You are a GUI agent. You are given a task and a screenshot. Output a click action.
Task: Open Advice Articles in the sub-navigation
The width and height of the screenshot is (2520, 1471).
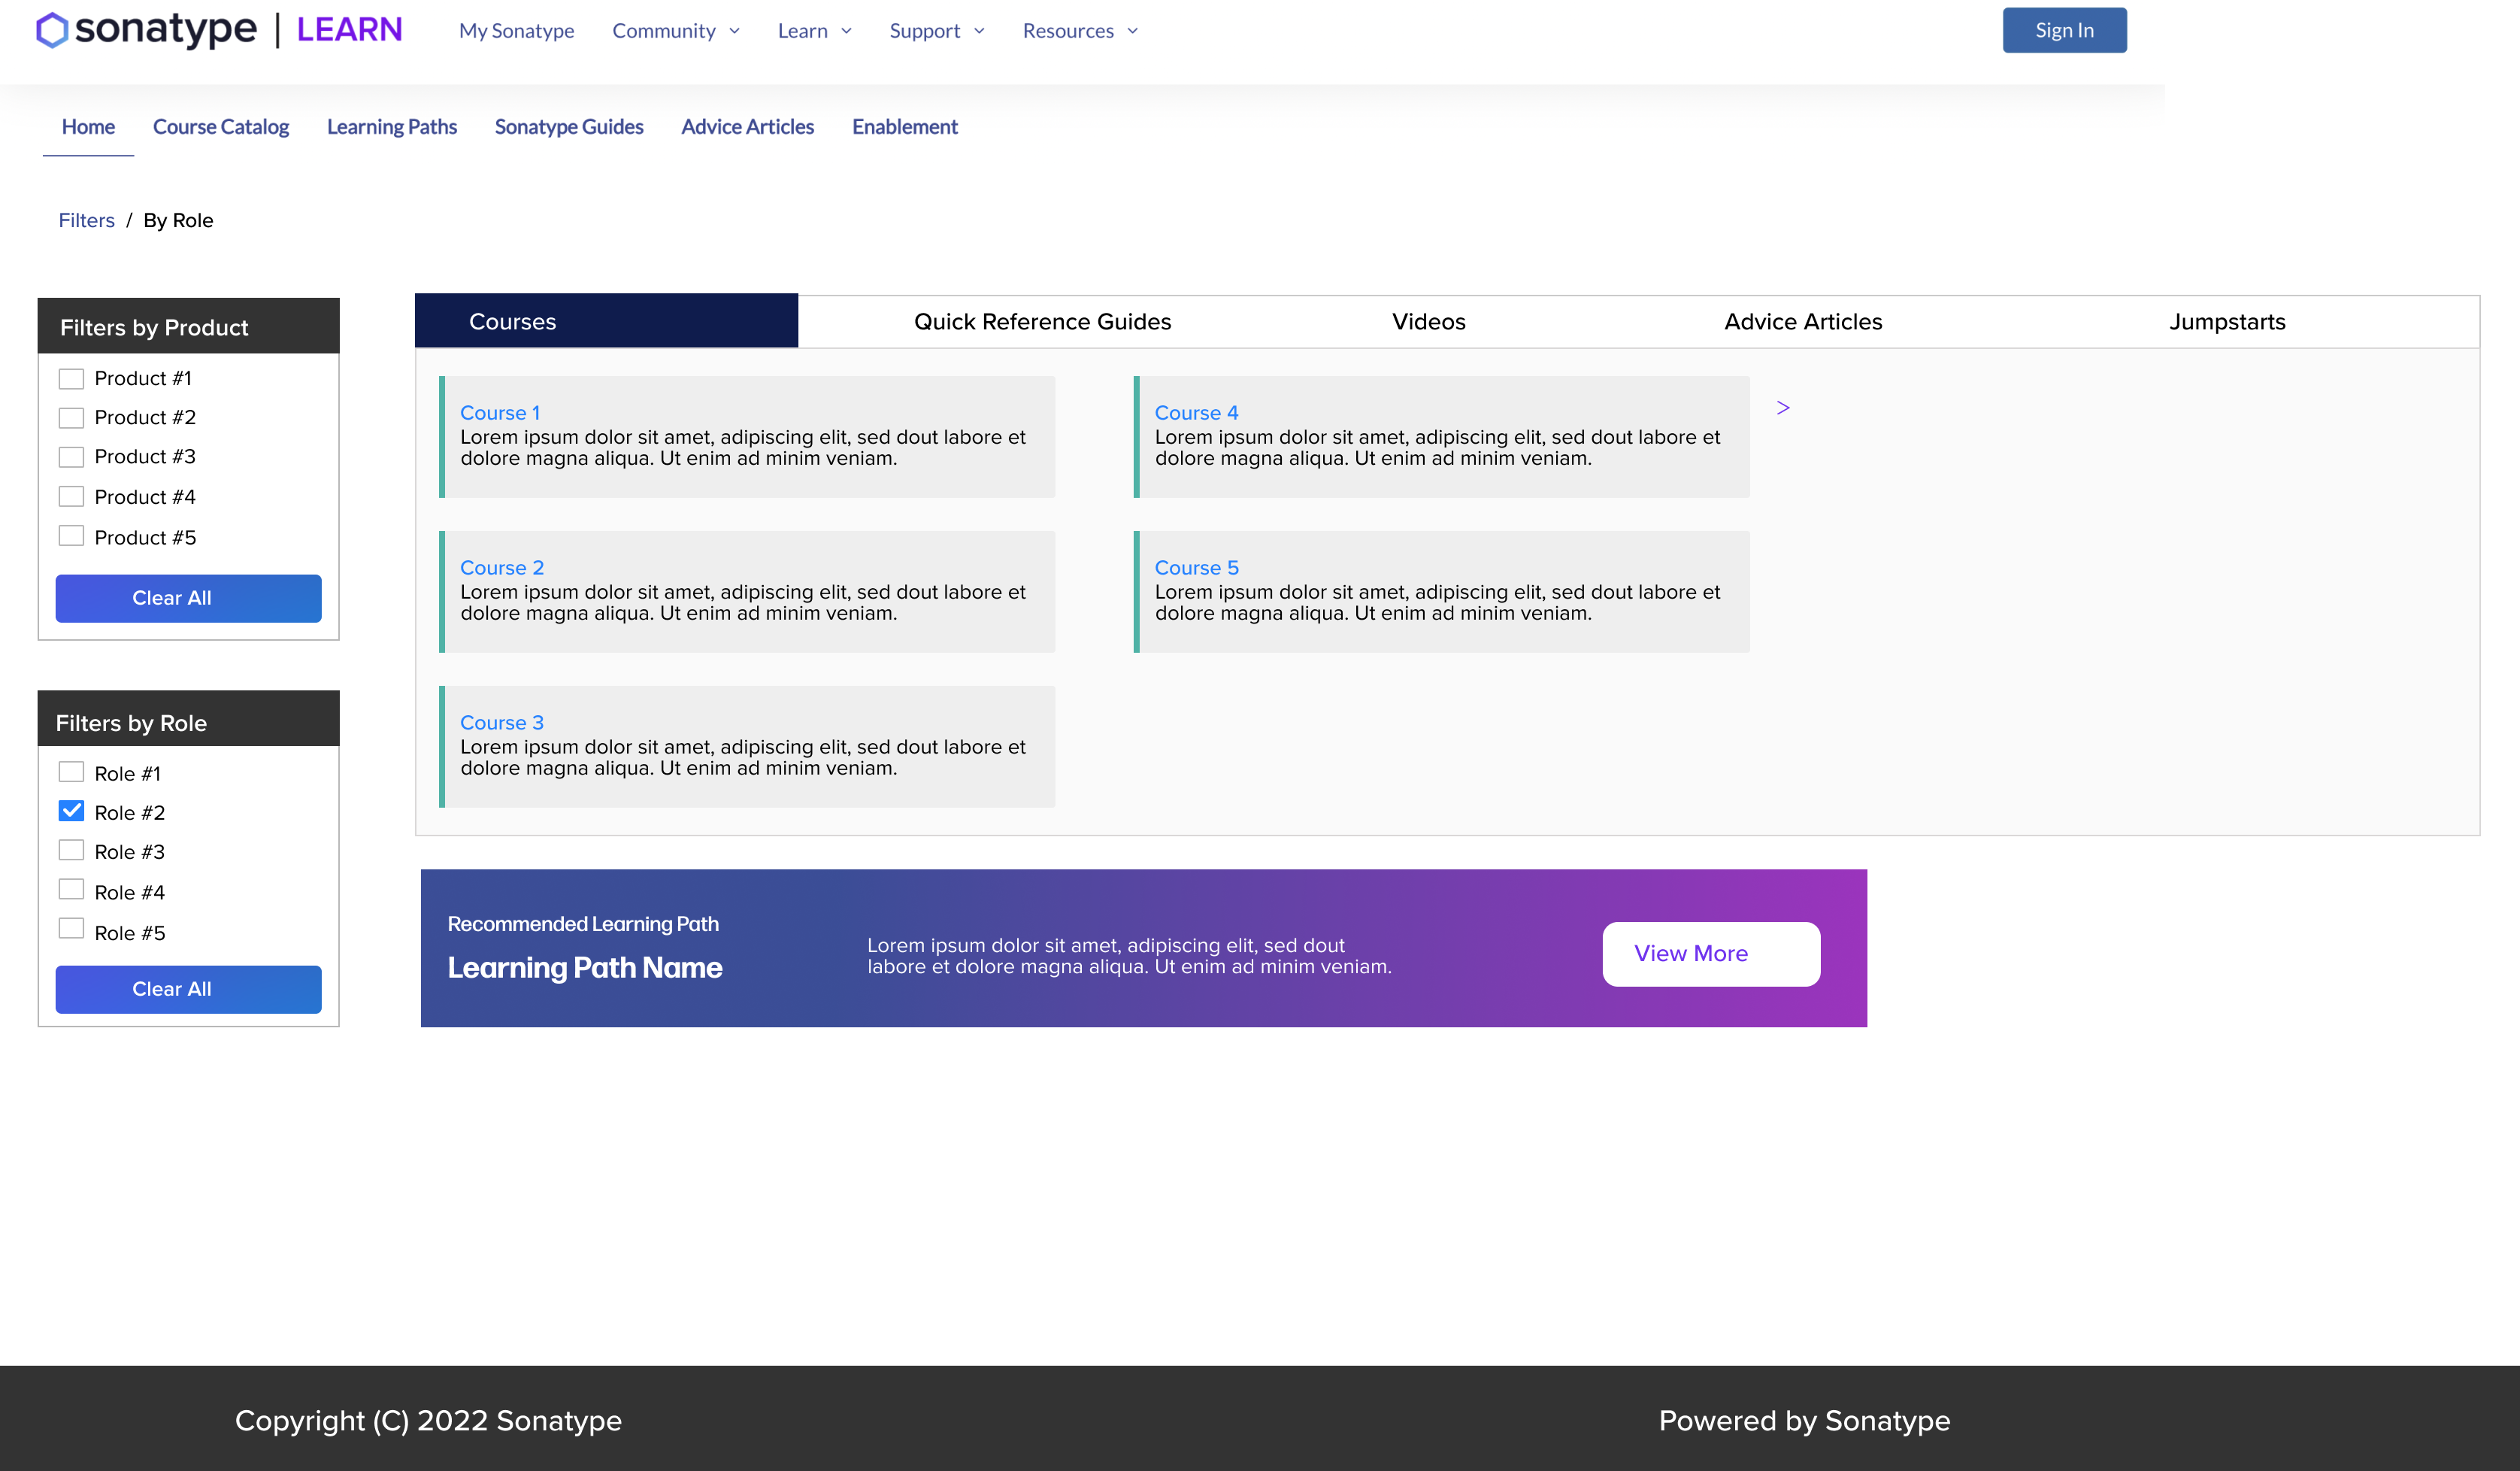point(747,127)
